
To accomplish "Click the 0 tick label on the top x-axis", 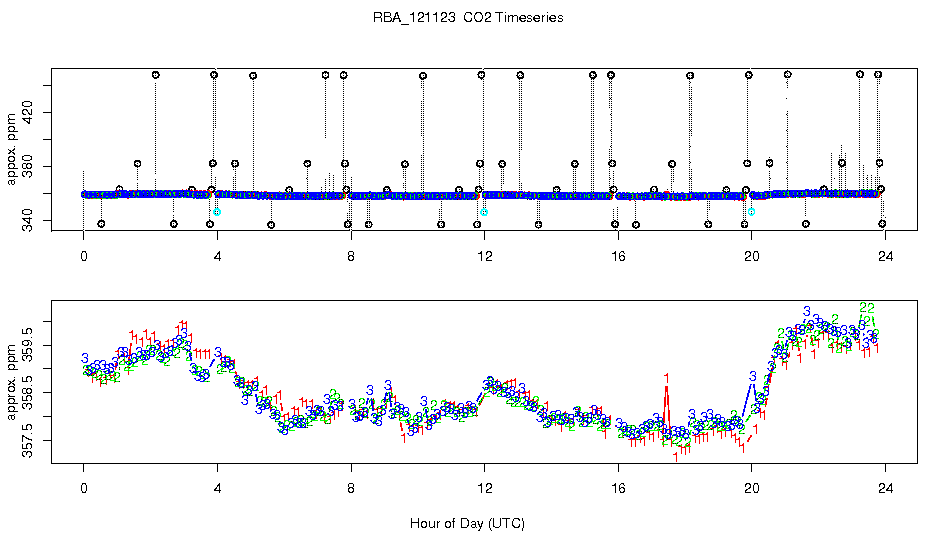I will click(84, 256).
